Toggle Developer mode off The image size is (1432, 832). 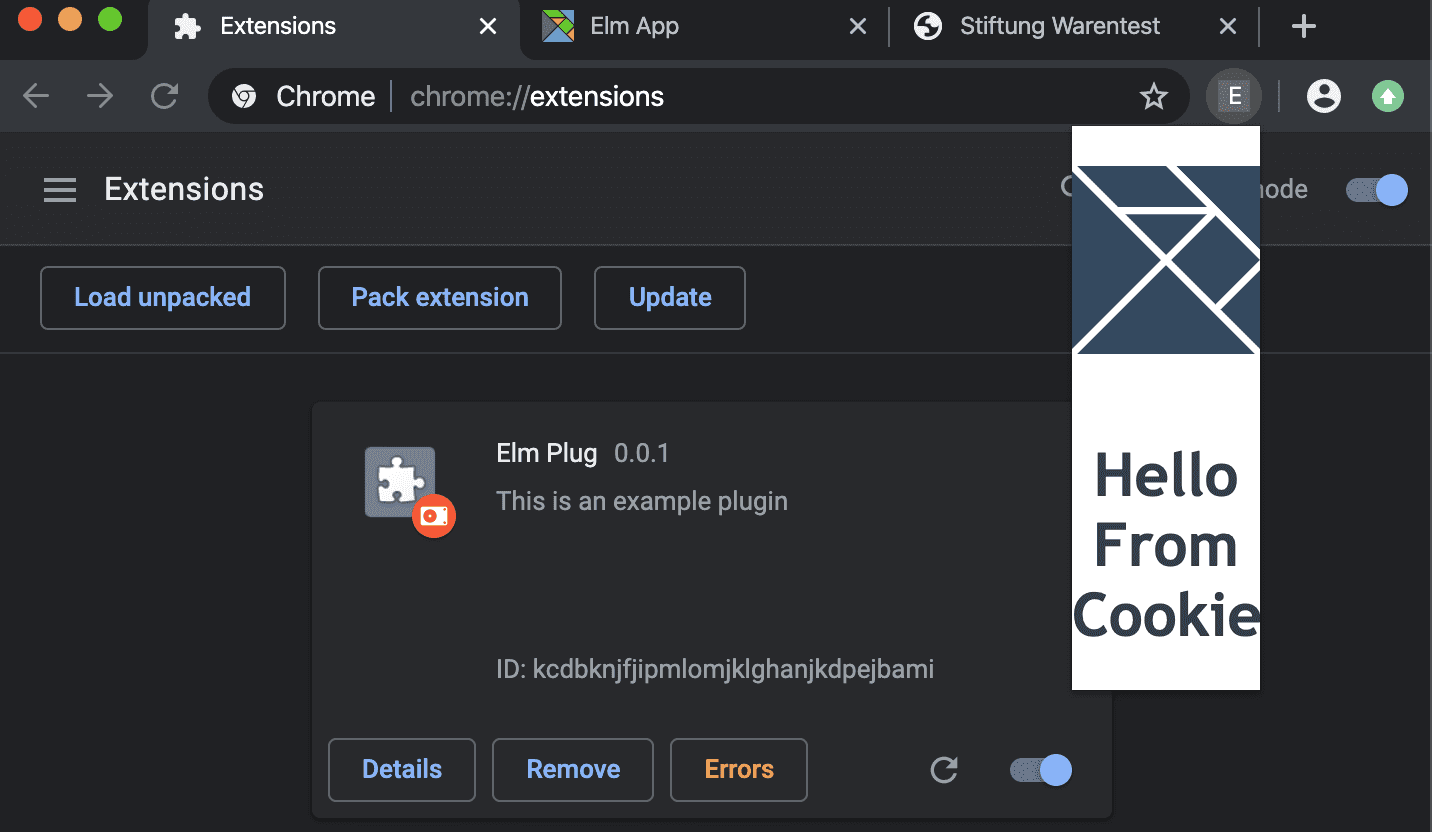coord(1377,190)
